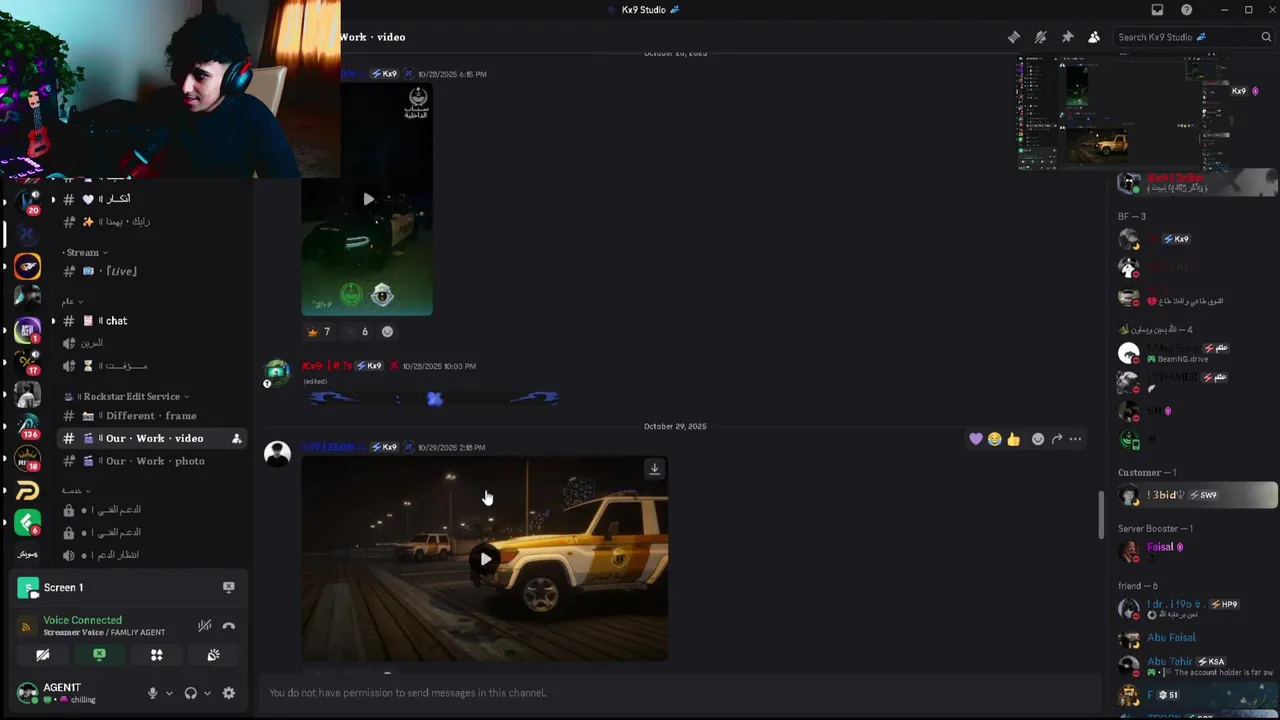The image size is (1280, 720).
Task: Click the message list scrollbar
Action: pyautogui.click(x=1101, y=514)
